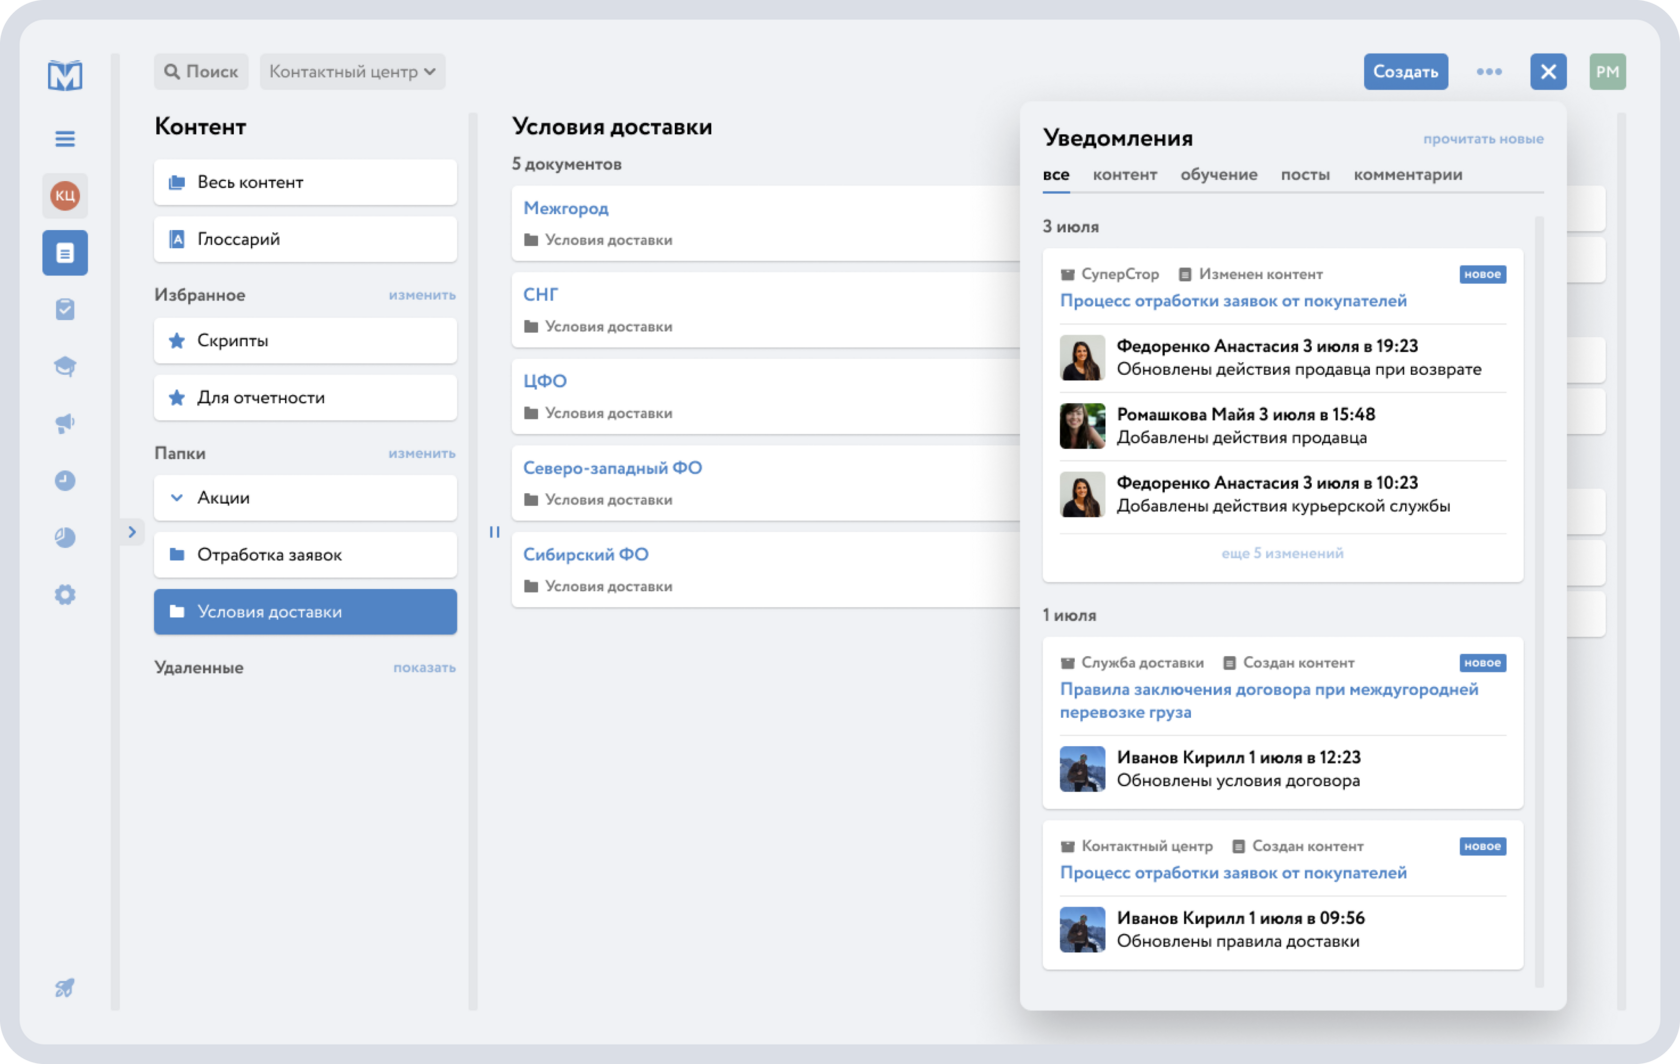Click новое badge on Контактный центр notification

pos(1482,847)
